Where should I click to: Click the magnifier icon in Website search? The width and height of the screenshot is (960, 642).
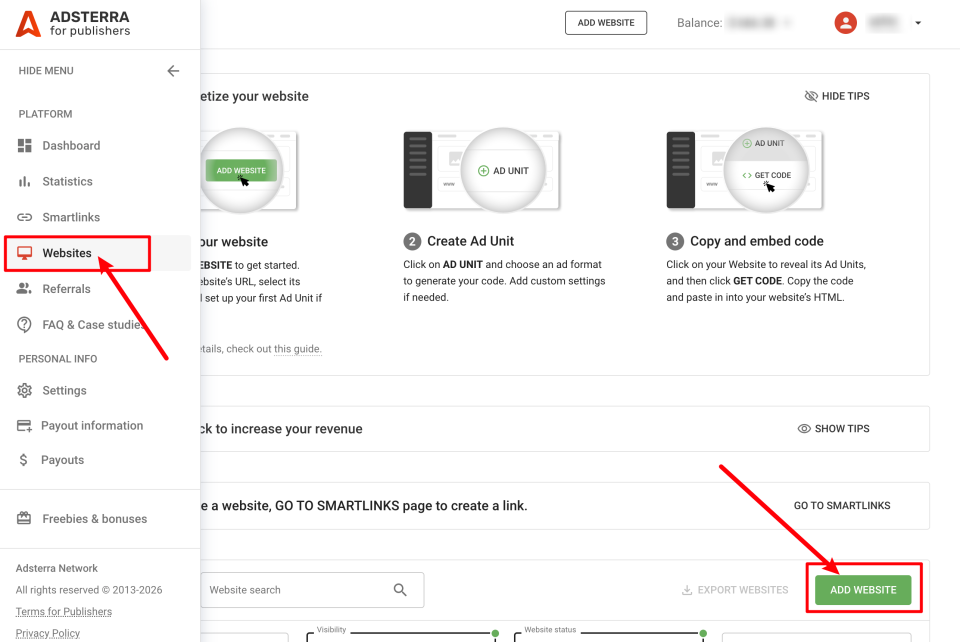400,590
